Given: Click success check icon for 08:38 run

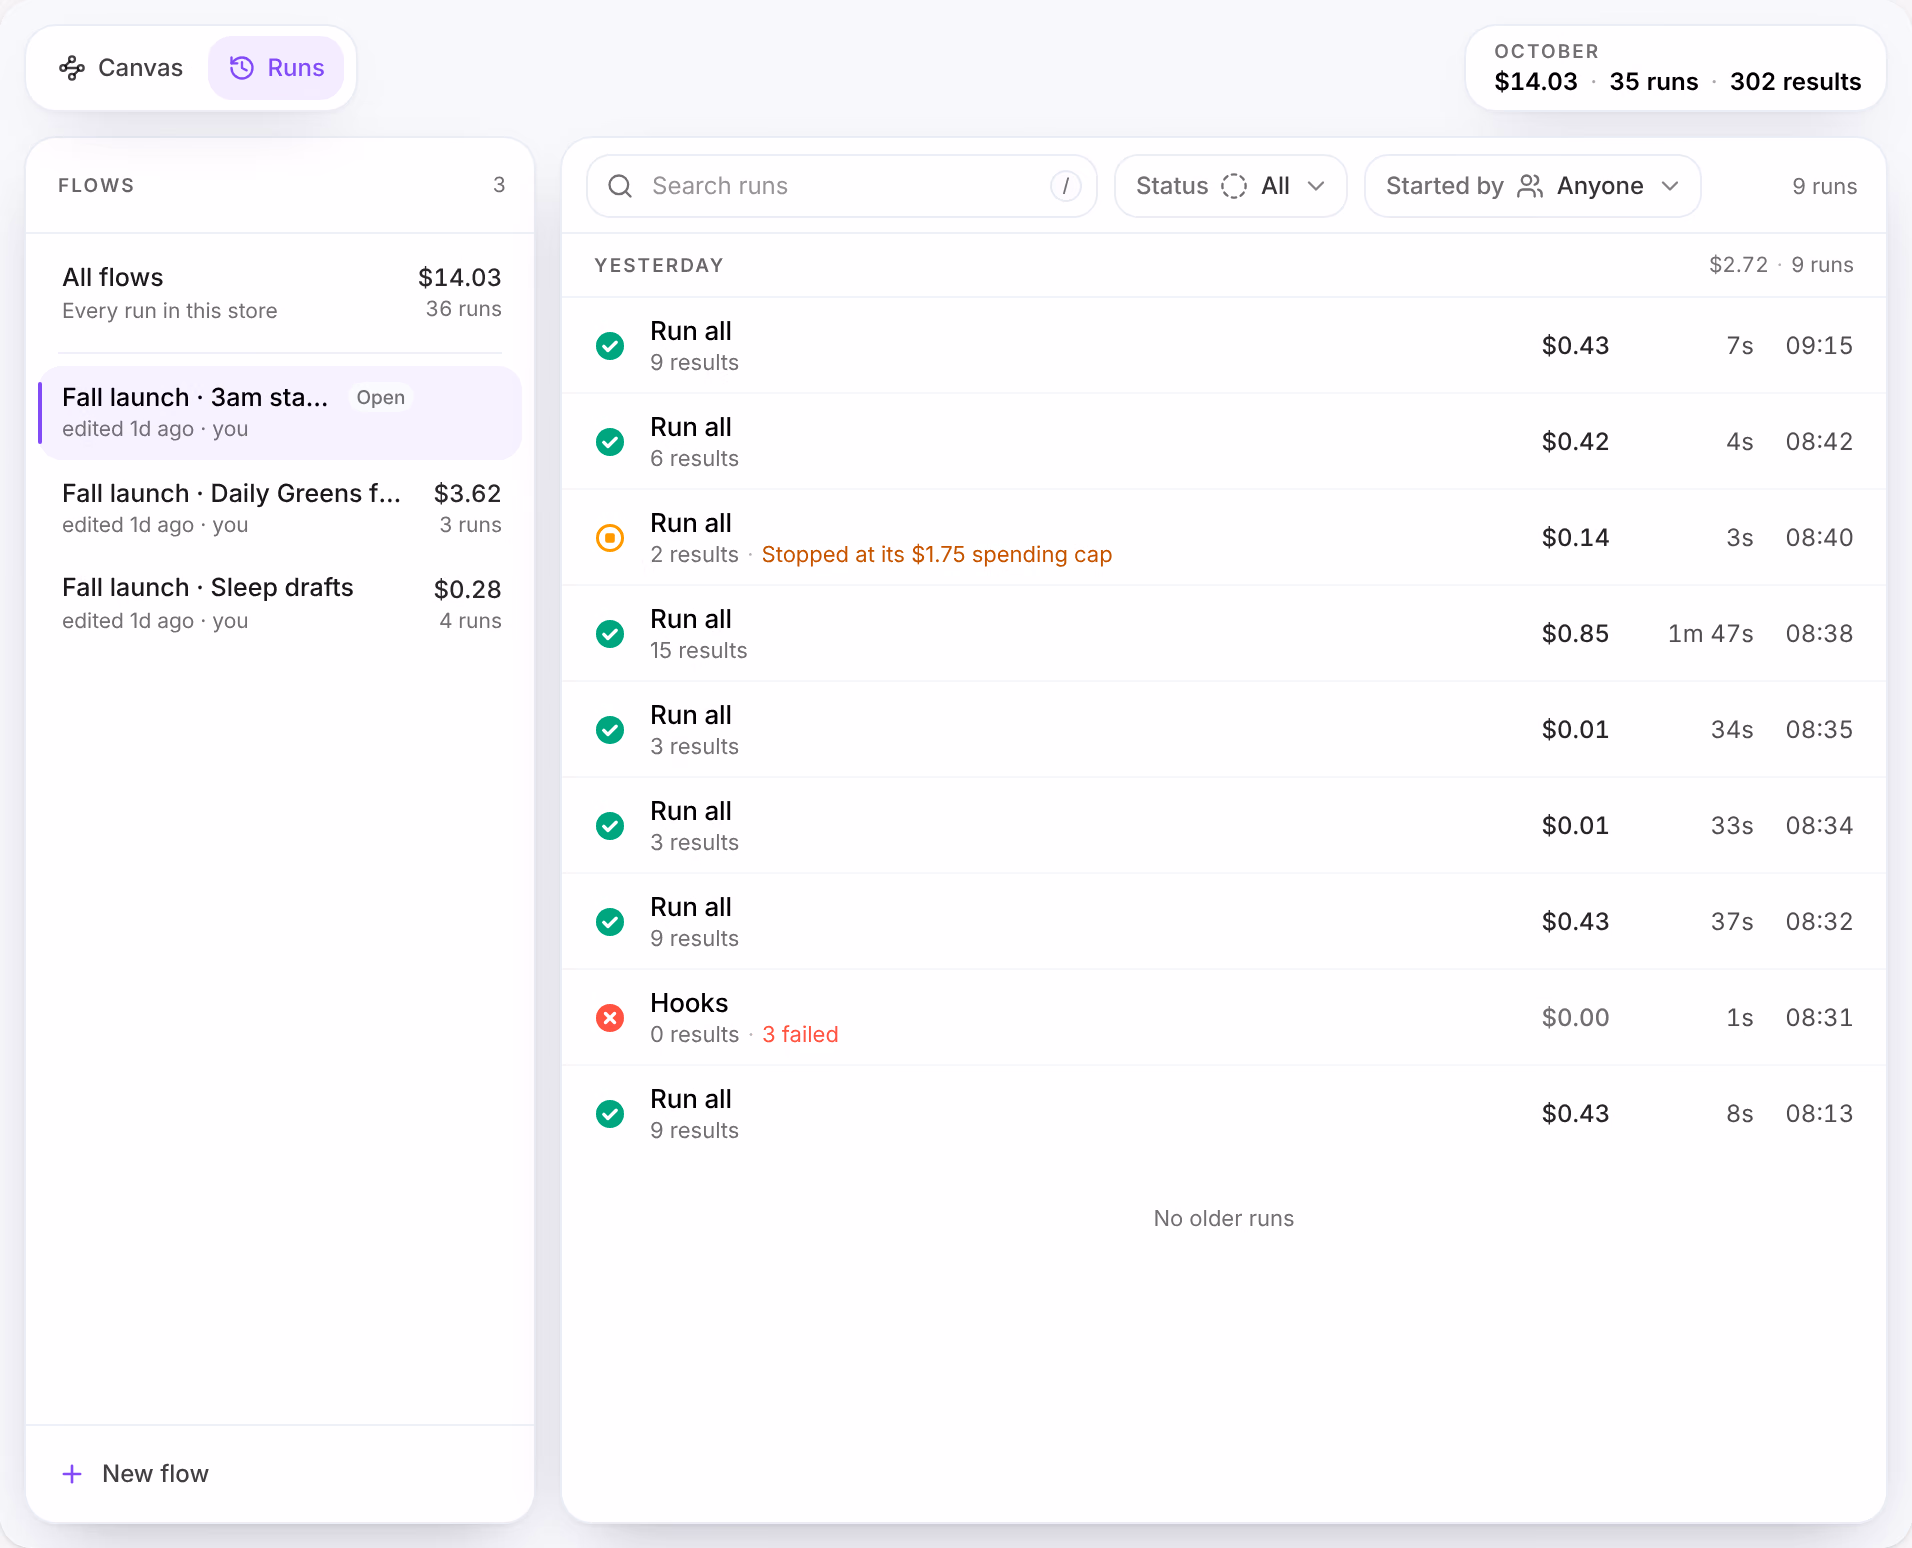Looking at the screenshot, I should click(610, 634).
